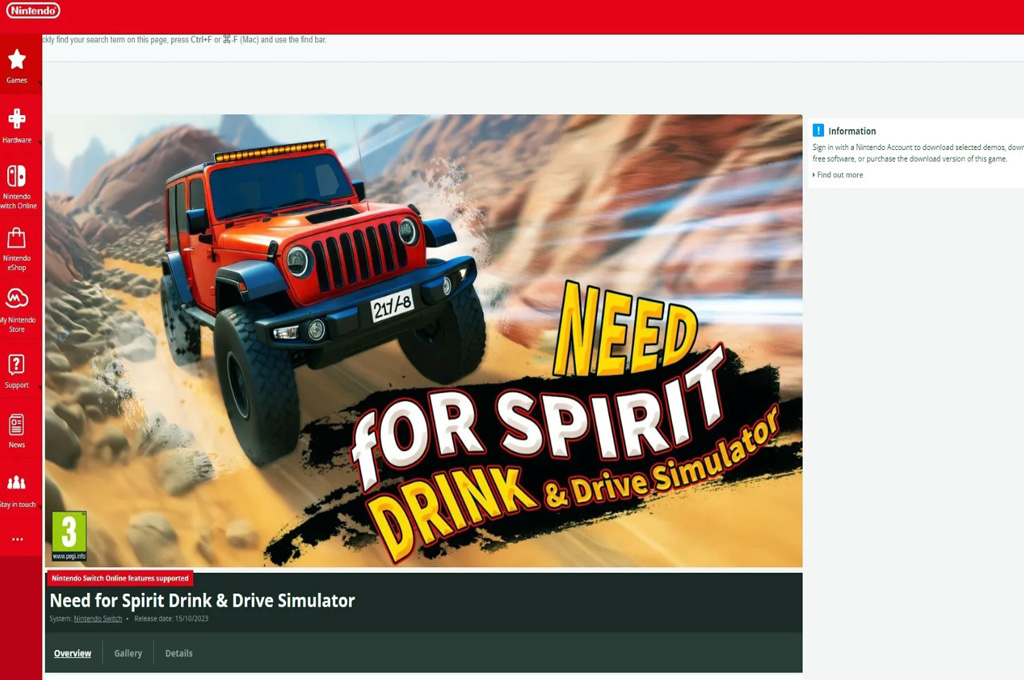
Task: Open the Stay in touch people icon
Action: pyautogui.click(x=17, y=483)
